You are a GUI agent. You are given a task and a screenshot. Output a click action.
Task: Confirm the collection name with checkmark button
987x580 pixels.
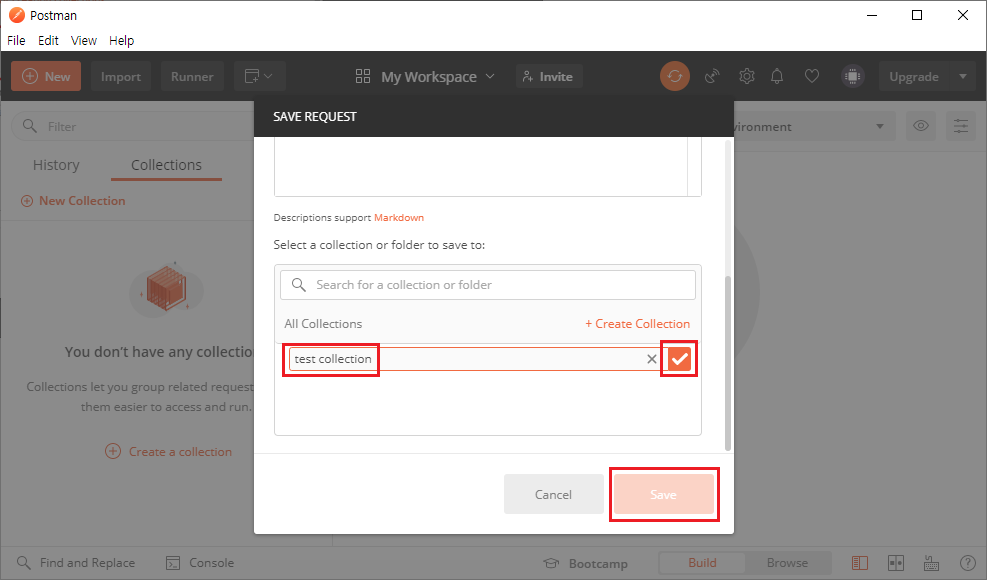click(679, 359)
